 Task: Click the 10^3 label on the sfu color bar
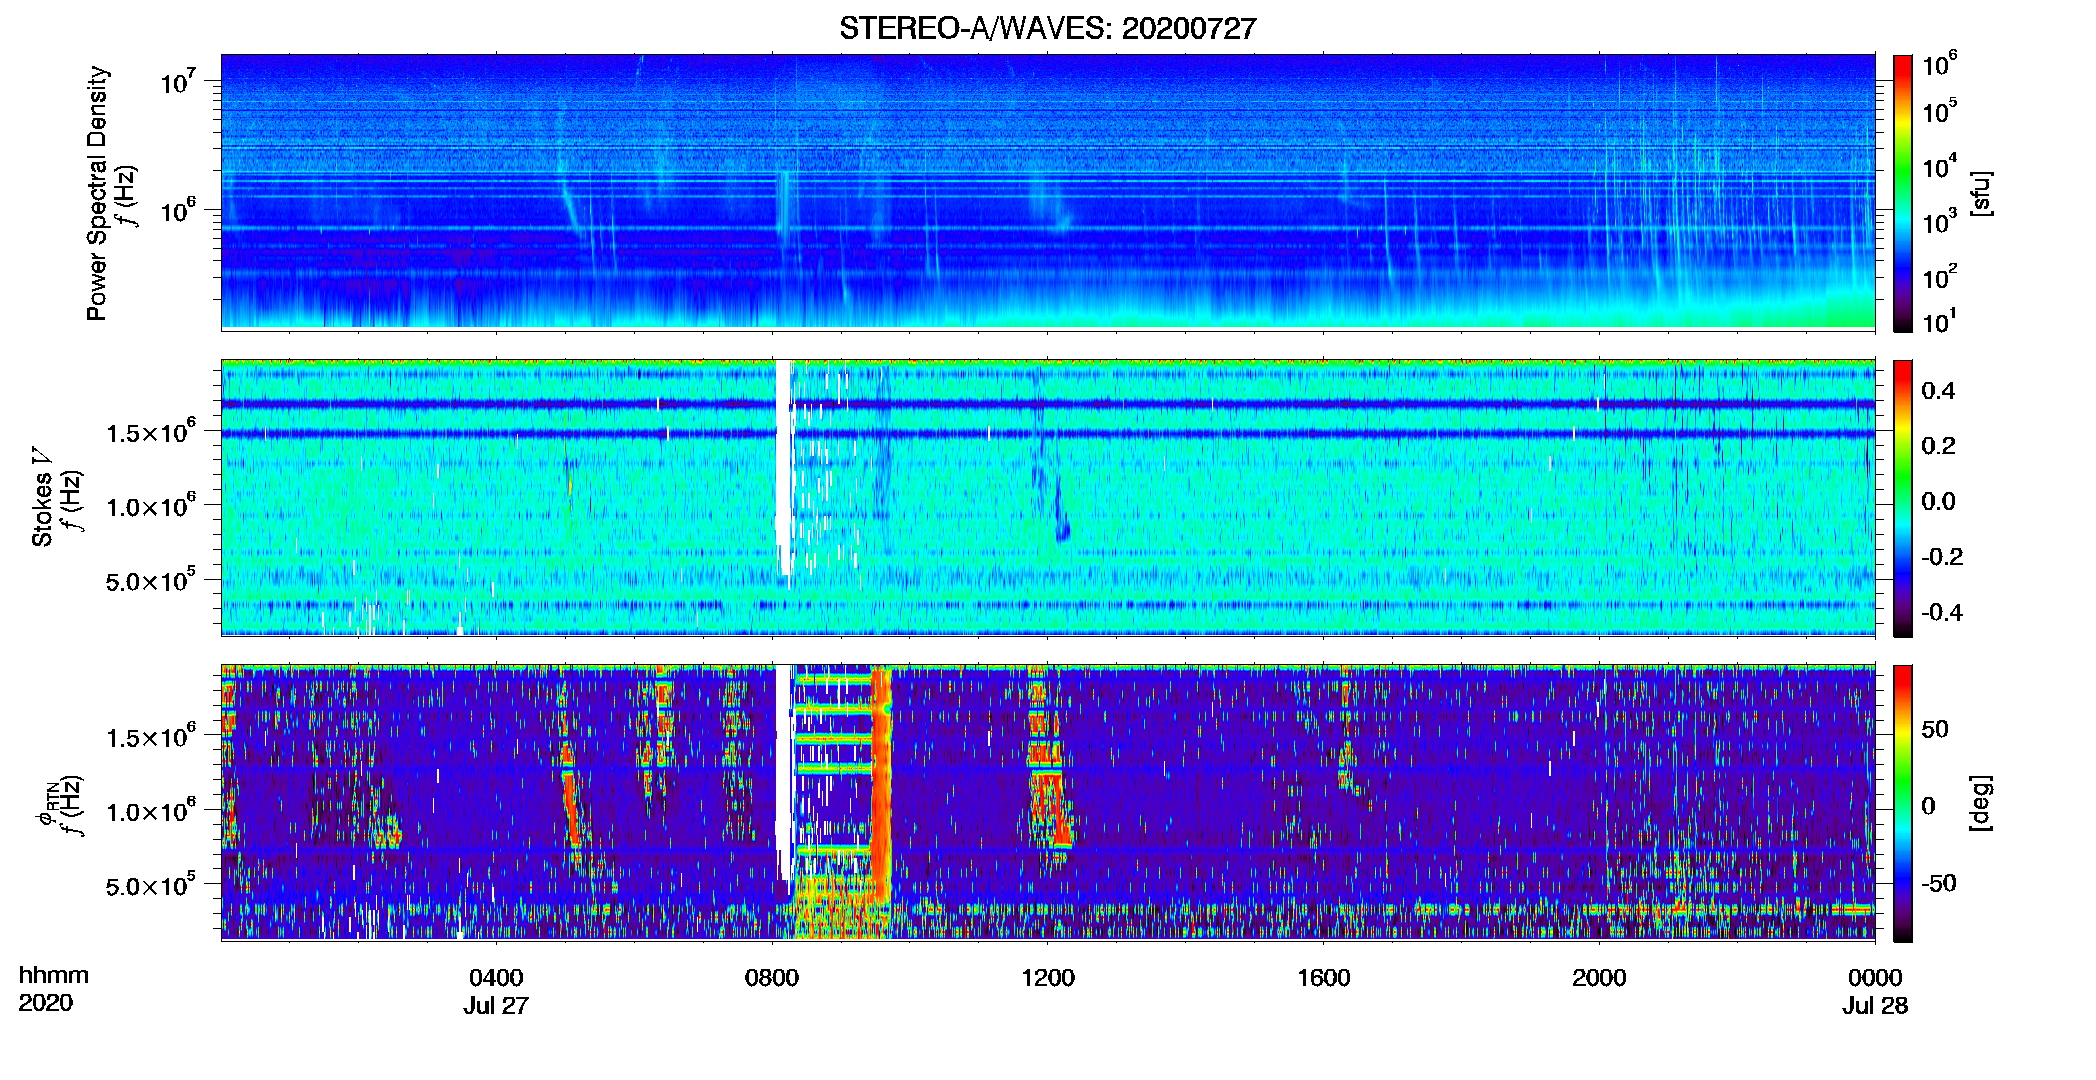coord(1939,221)
